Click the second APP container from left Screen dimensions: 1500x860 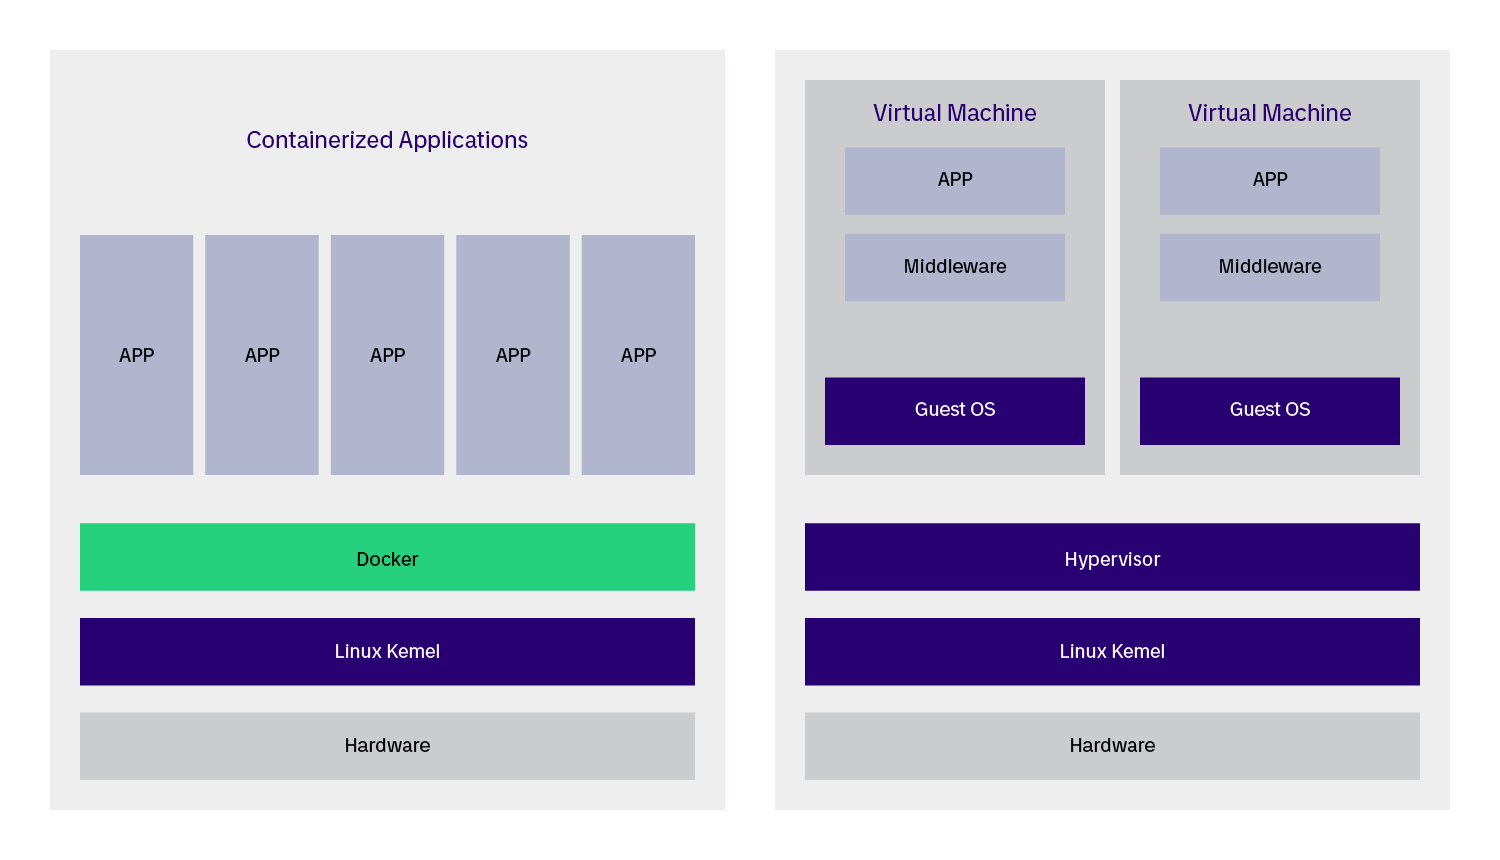click(262, 355)
